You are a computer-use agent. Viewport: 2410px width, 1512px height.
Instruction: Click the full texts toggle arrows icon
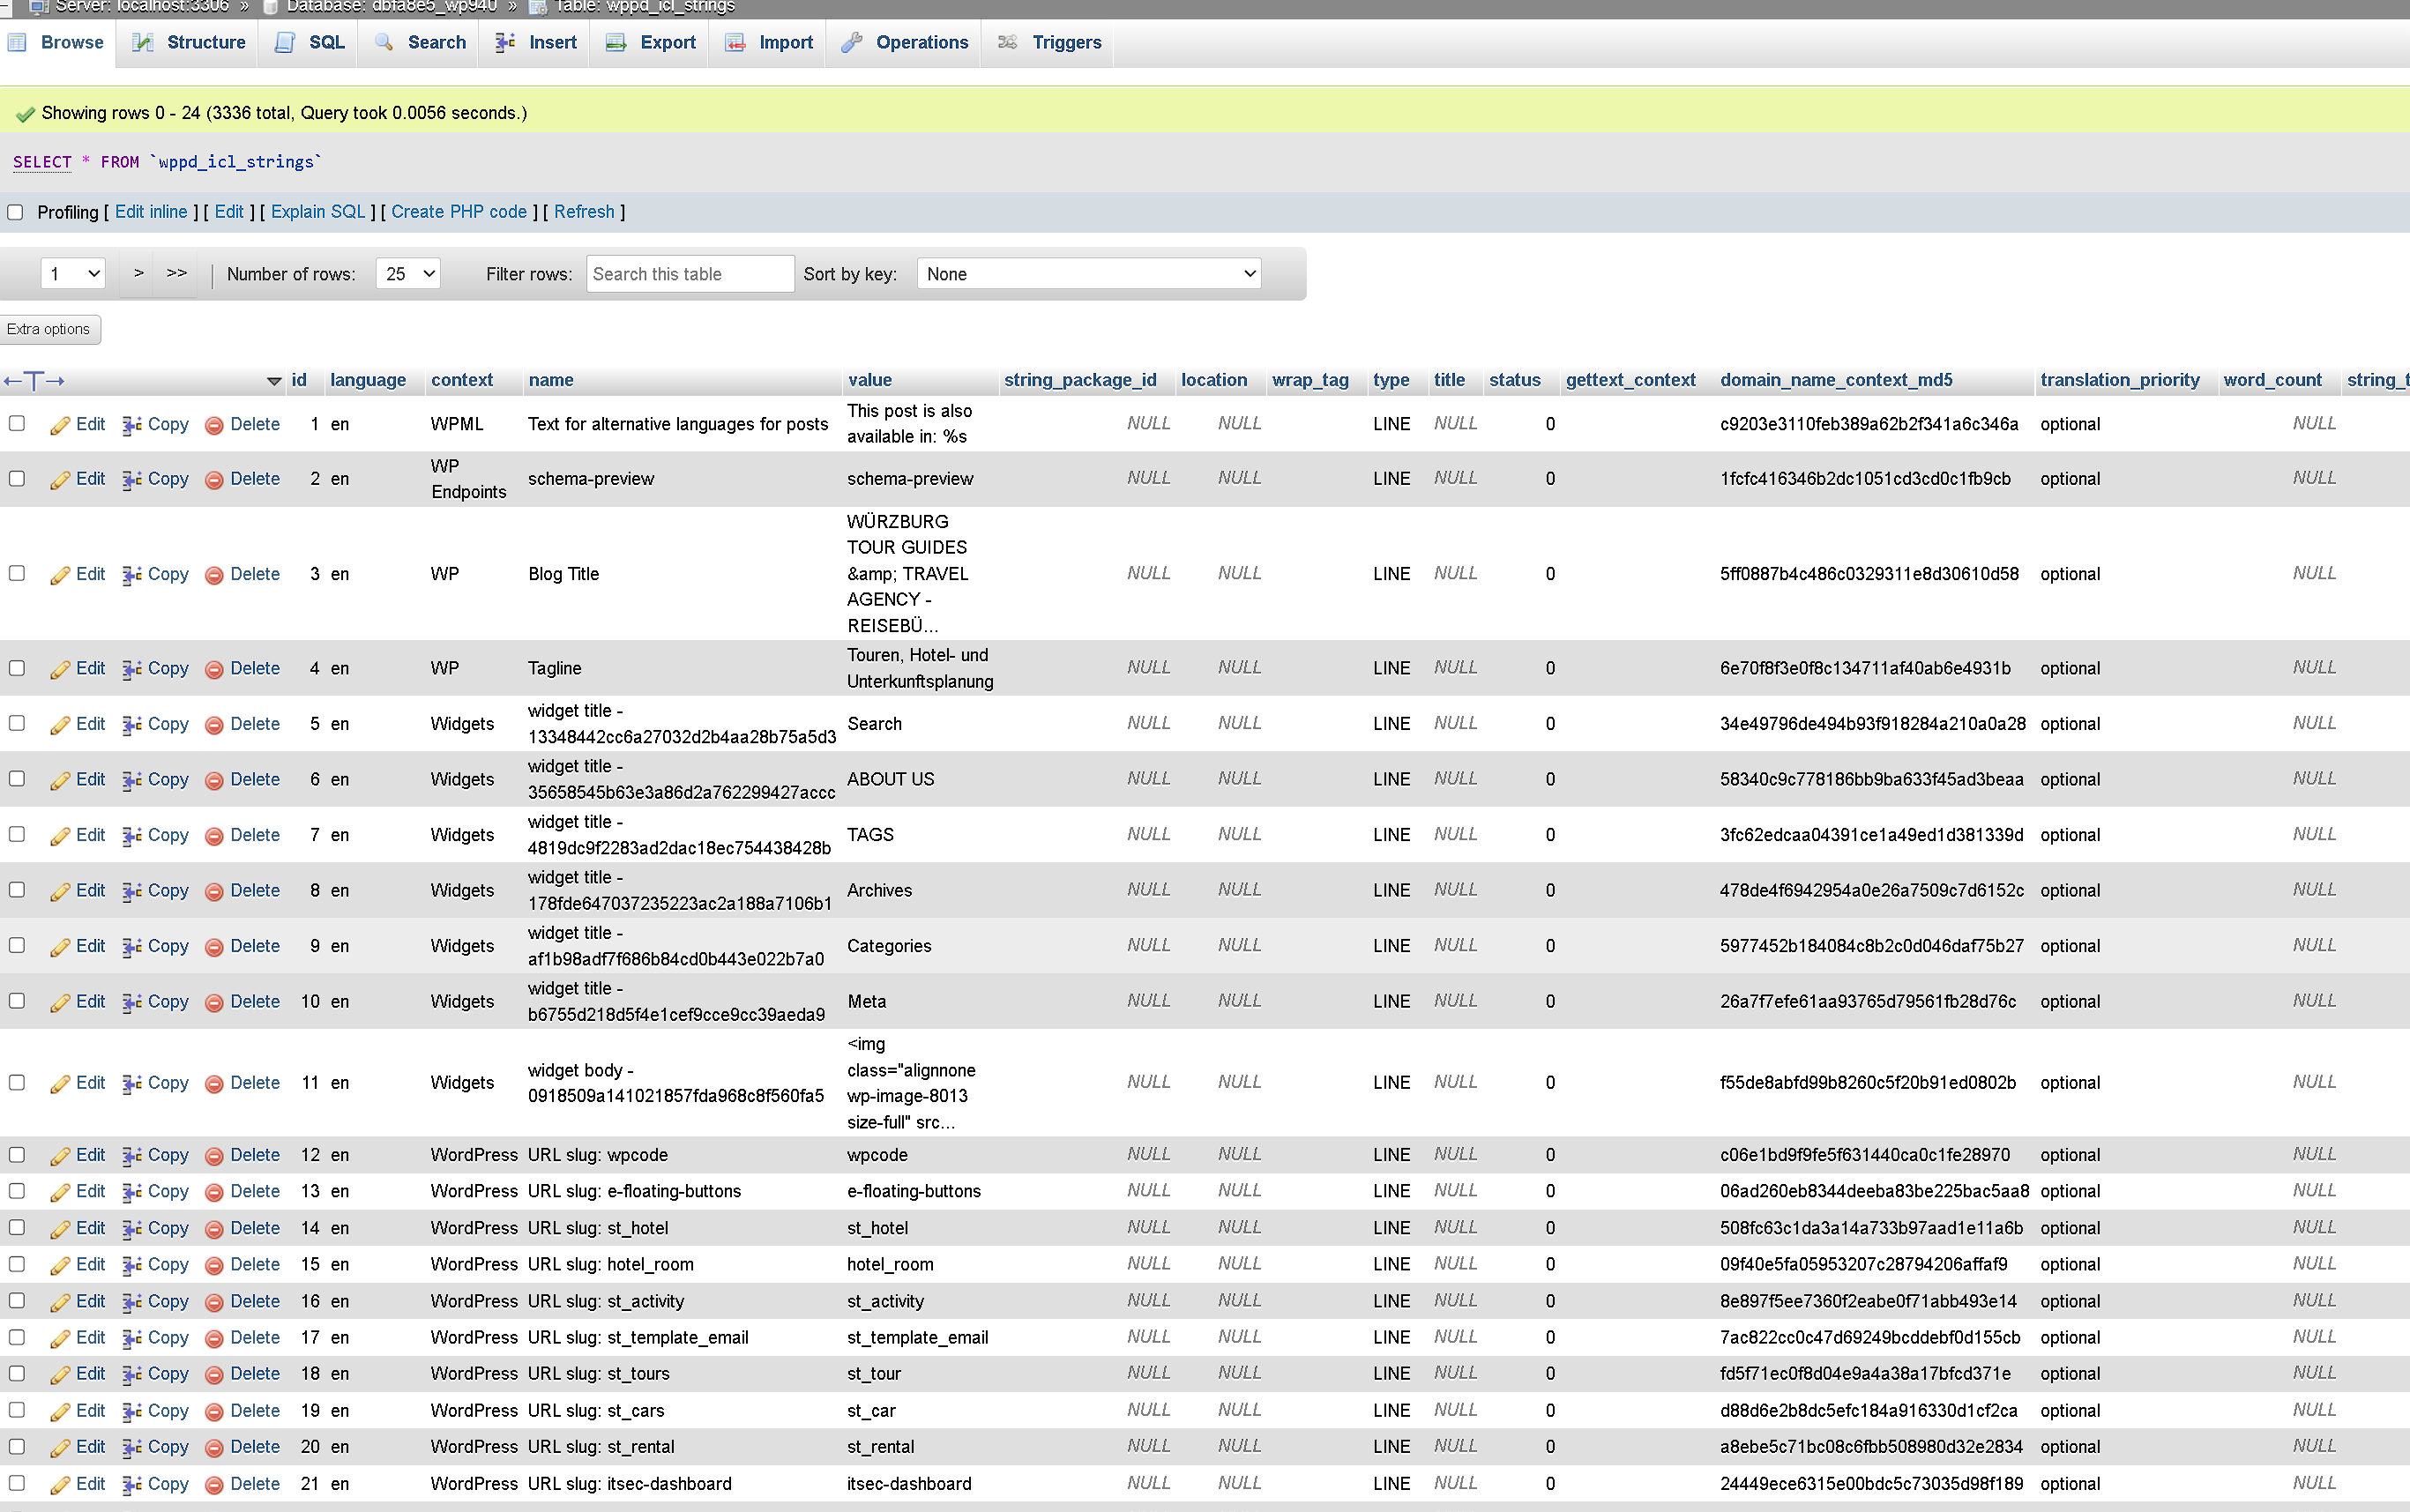coord(34,381)
